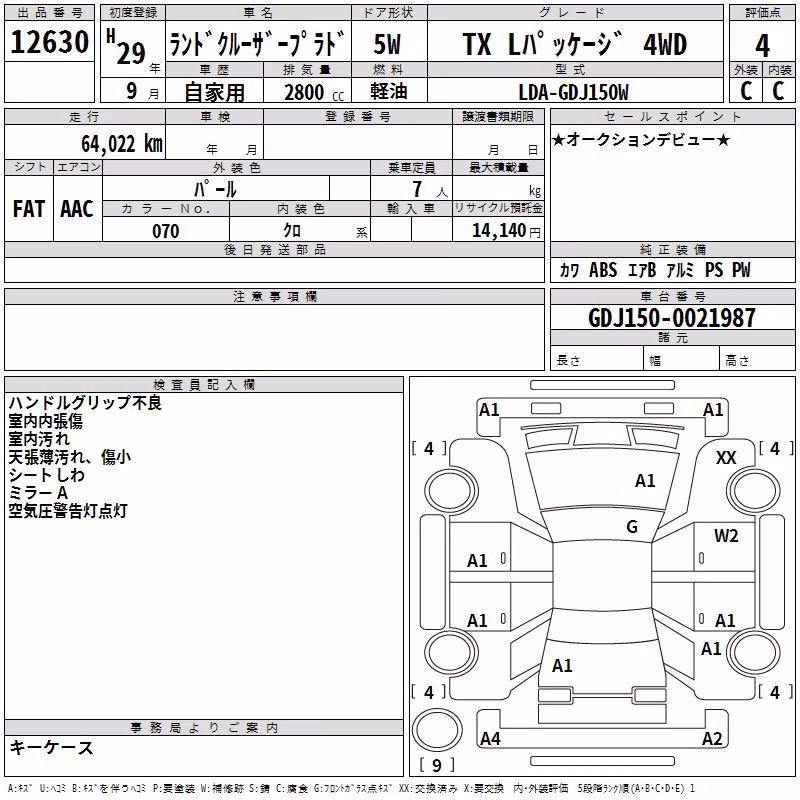
Task: Click the ABS equipment entry
Action: [x=603, y=270]
